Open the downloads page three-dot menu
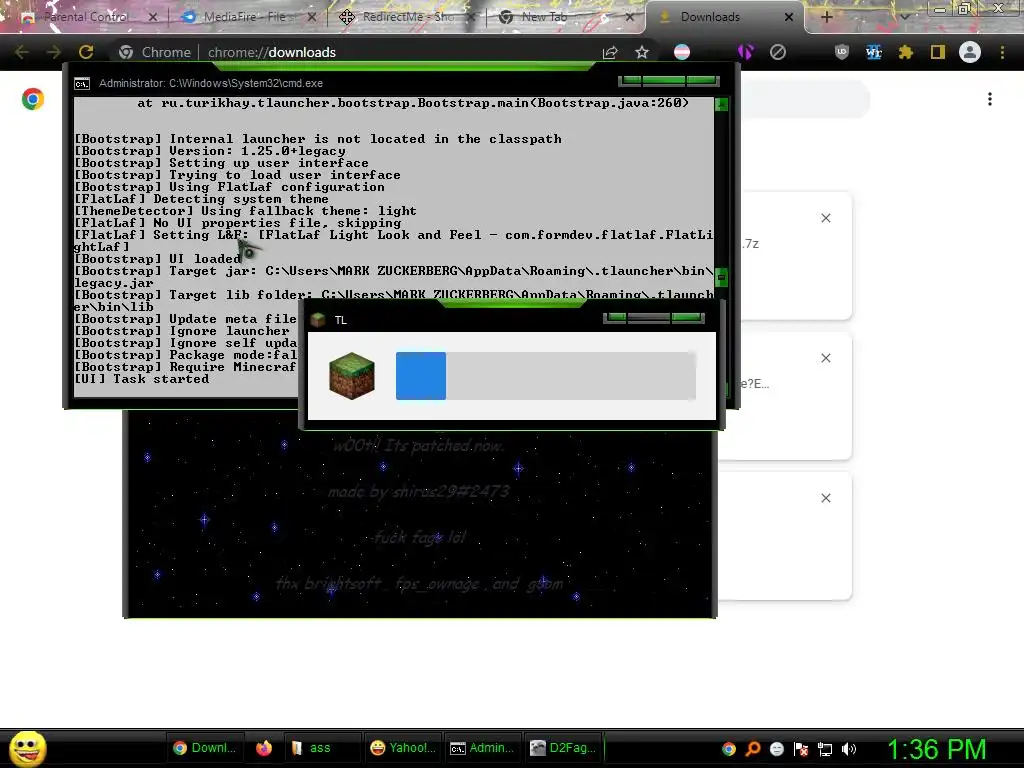The width and height of the screenshot is (1024, 768). tap(990, 99)
